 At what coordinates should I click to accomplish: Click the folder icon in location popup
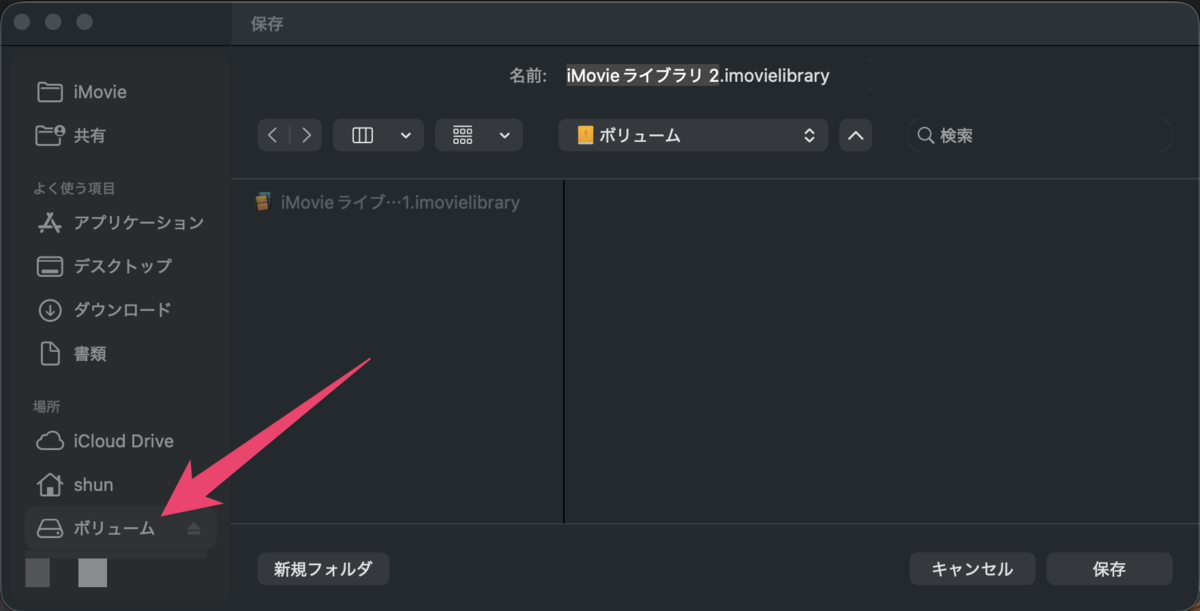click(585, 135)
